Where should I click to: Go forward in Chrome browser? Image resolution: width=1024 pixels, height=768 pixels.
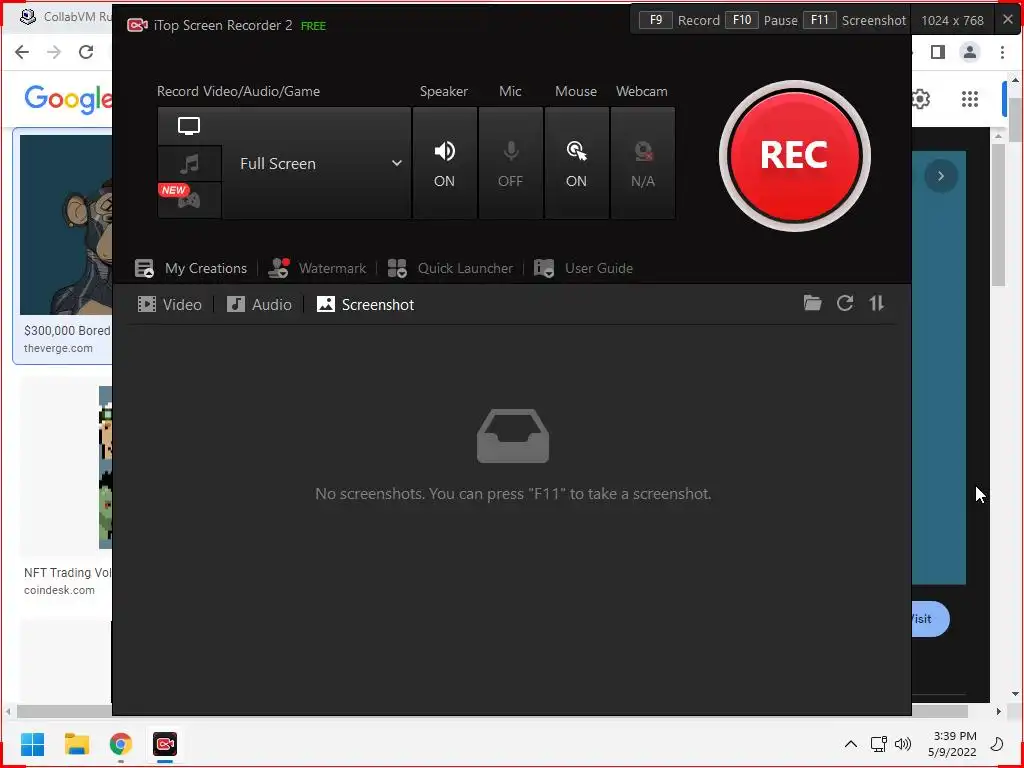point(54,52)
